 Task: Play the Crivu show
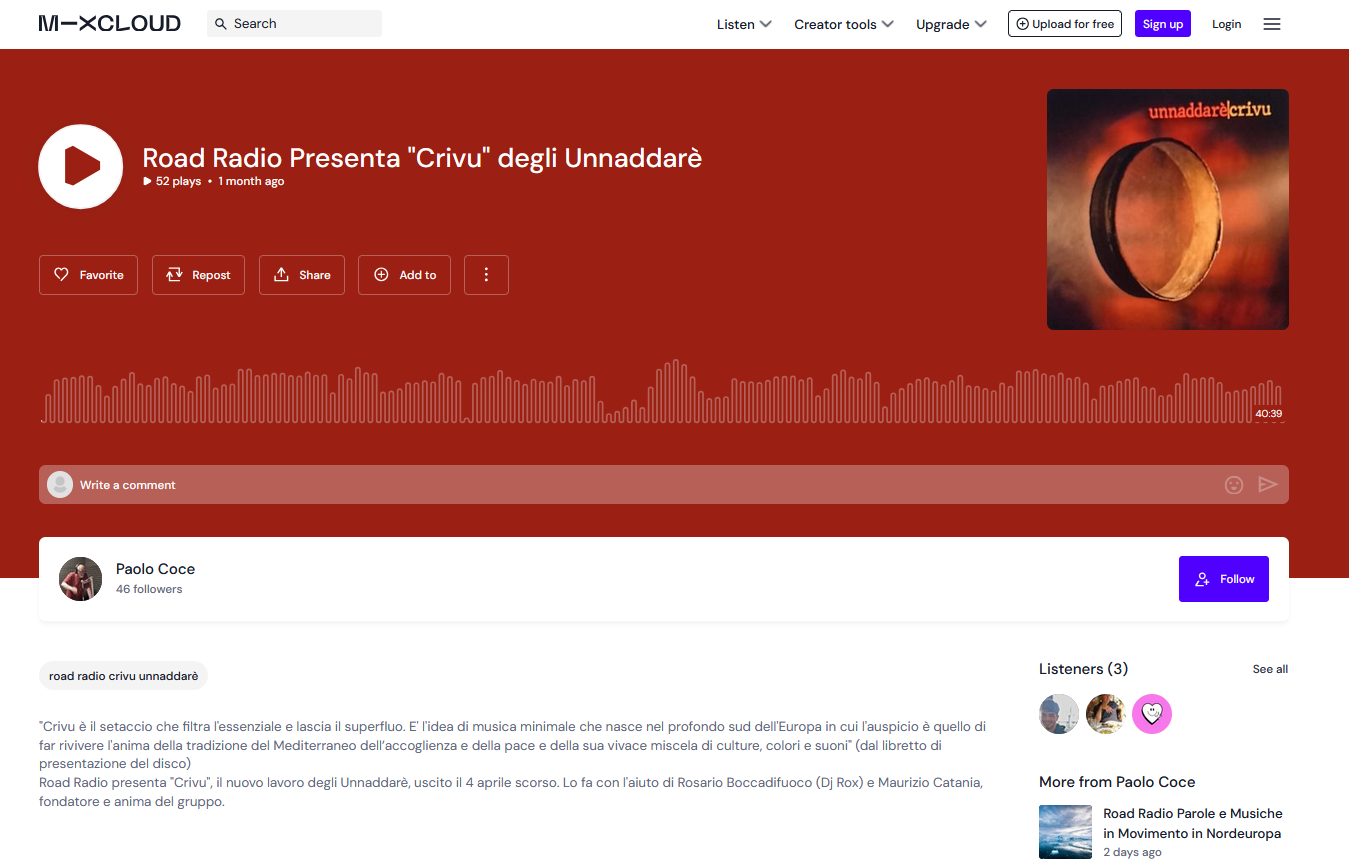click(81, 166)
